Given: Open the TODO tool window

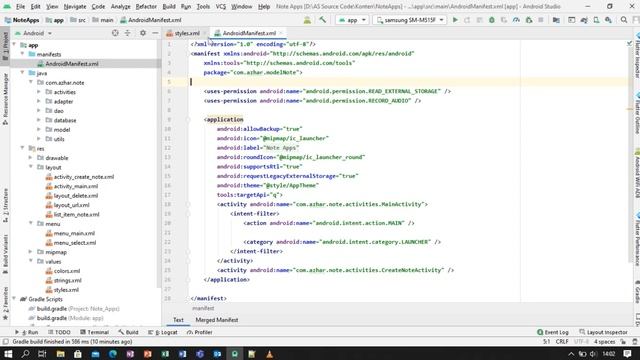Looking at the screenshot, I should pos(59,332).
